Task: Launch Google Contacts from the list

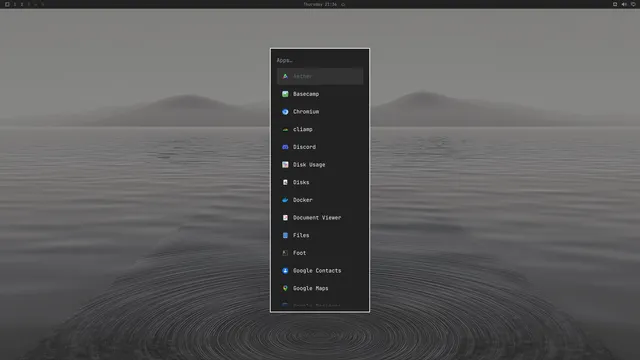Action: pos(320,271)
